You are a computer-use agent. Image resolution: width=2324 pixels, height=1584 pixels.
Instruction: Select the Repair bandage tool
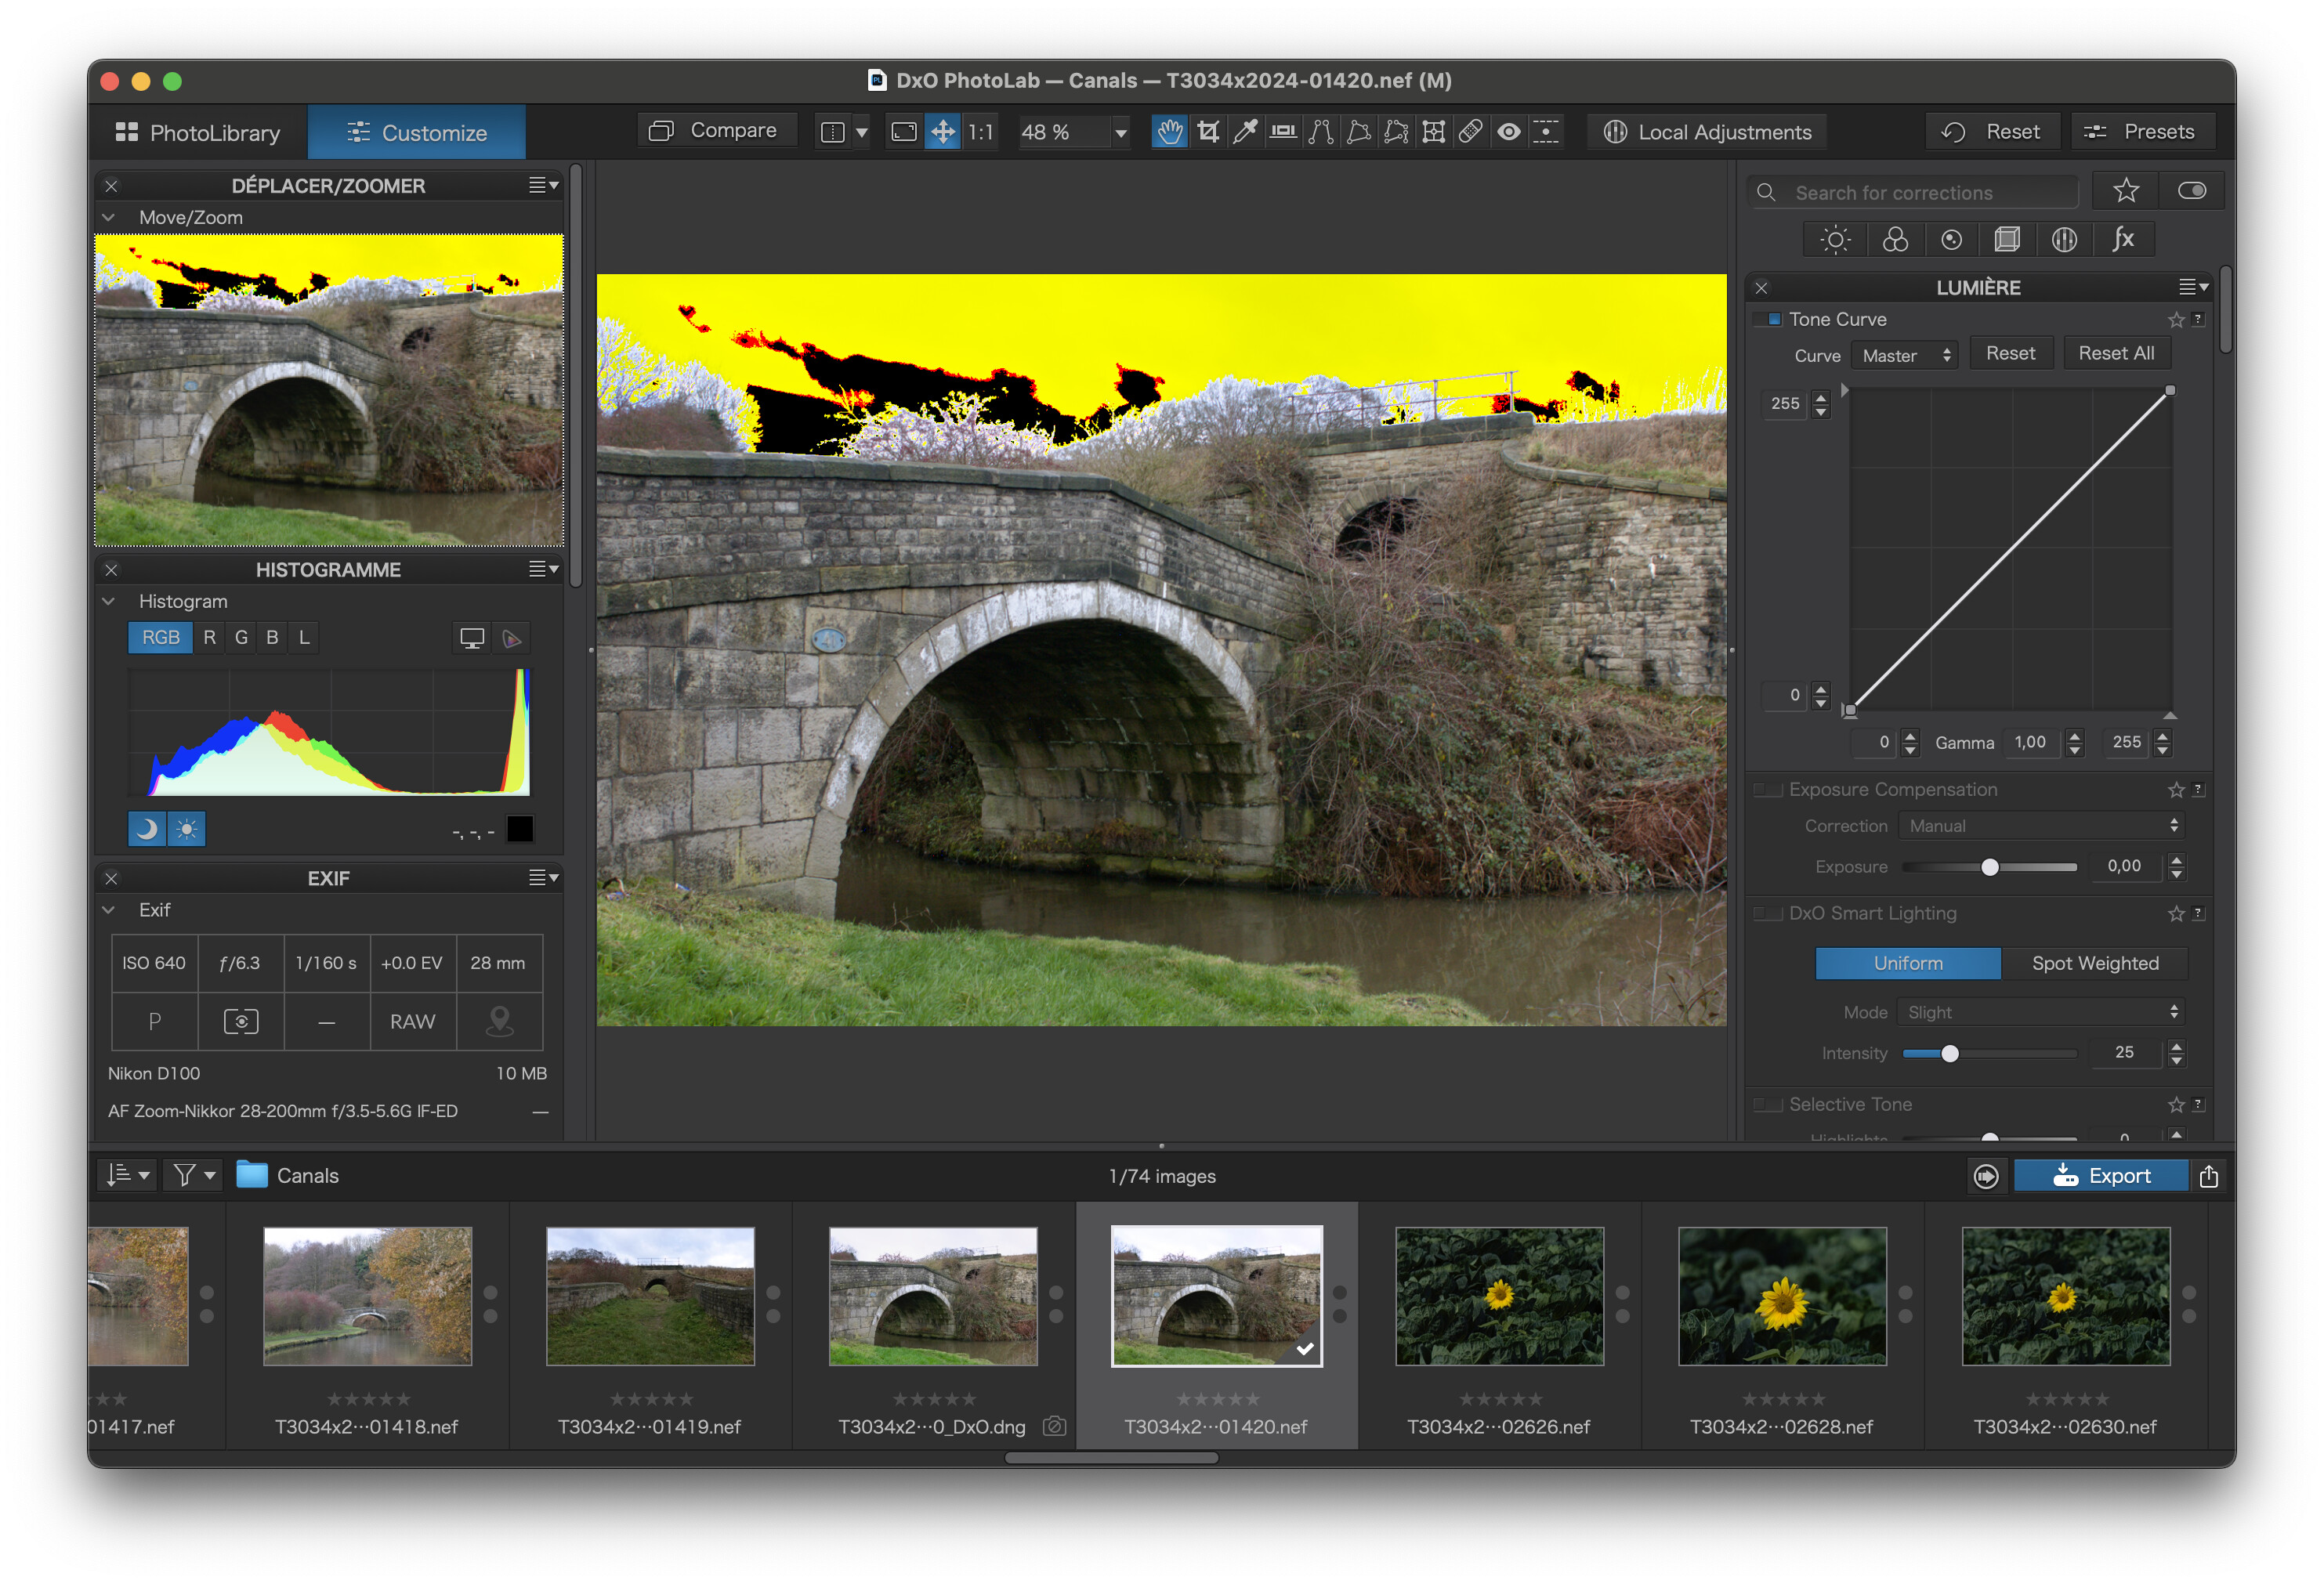1470,132
